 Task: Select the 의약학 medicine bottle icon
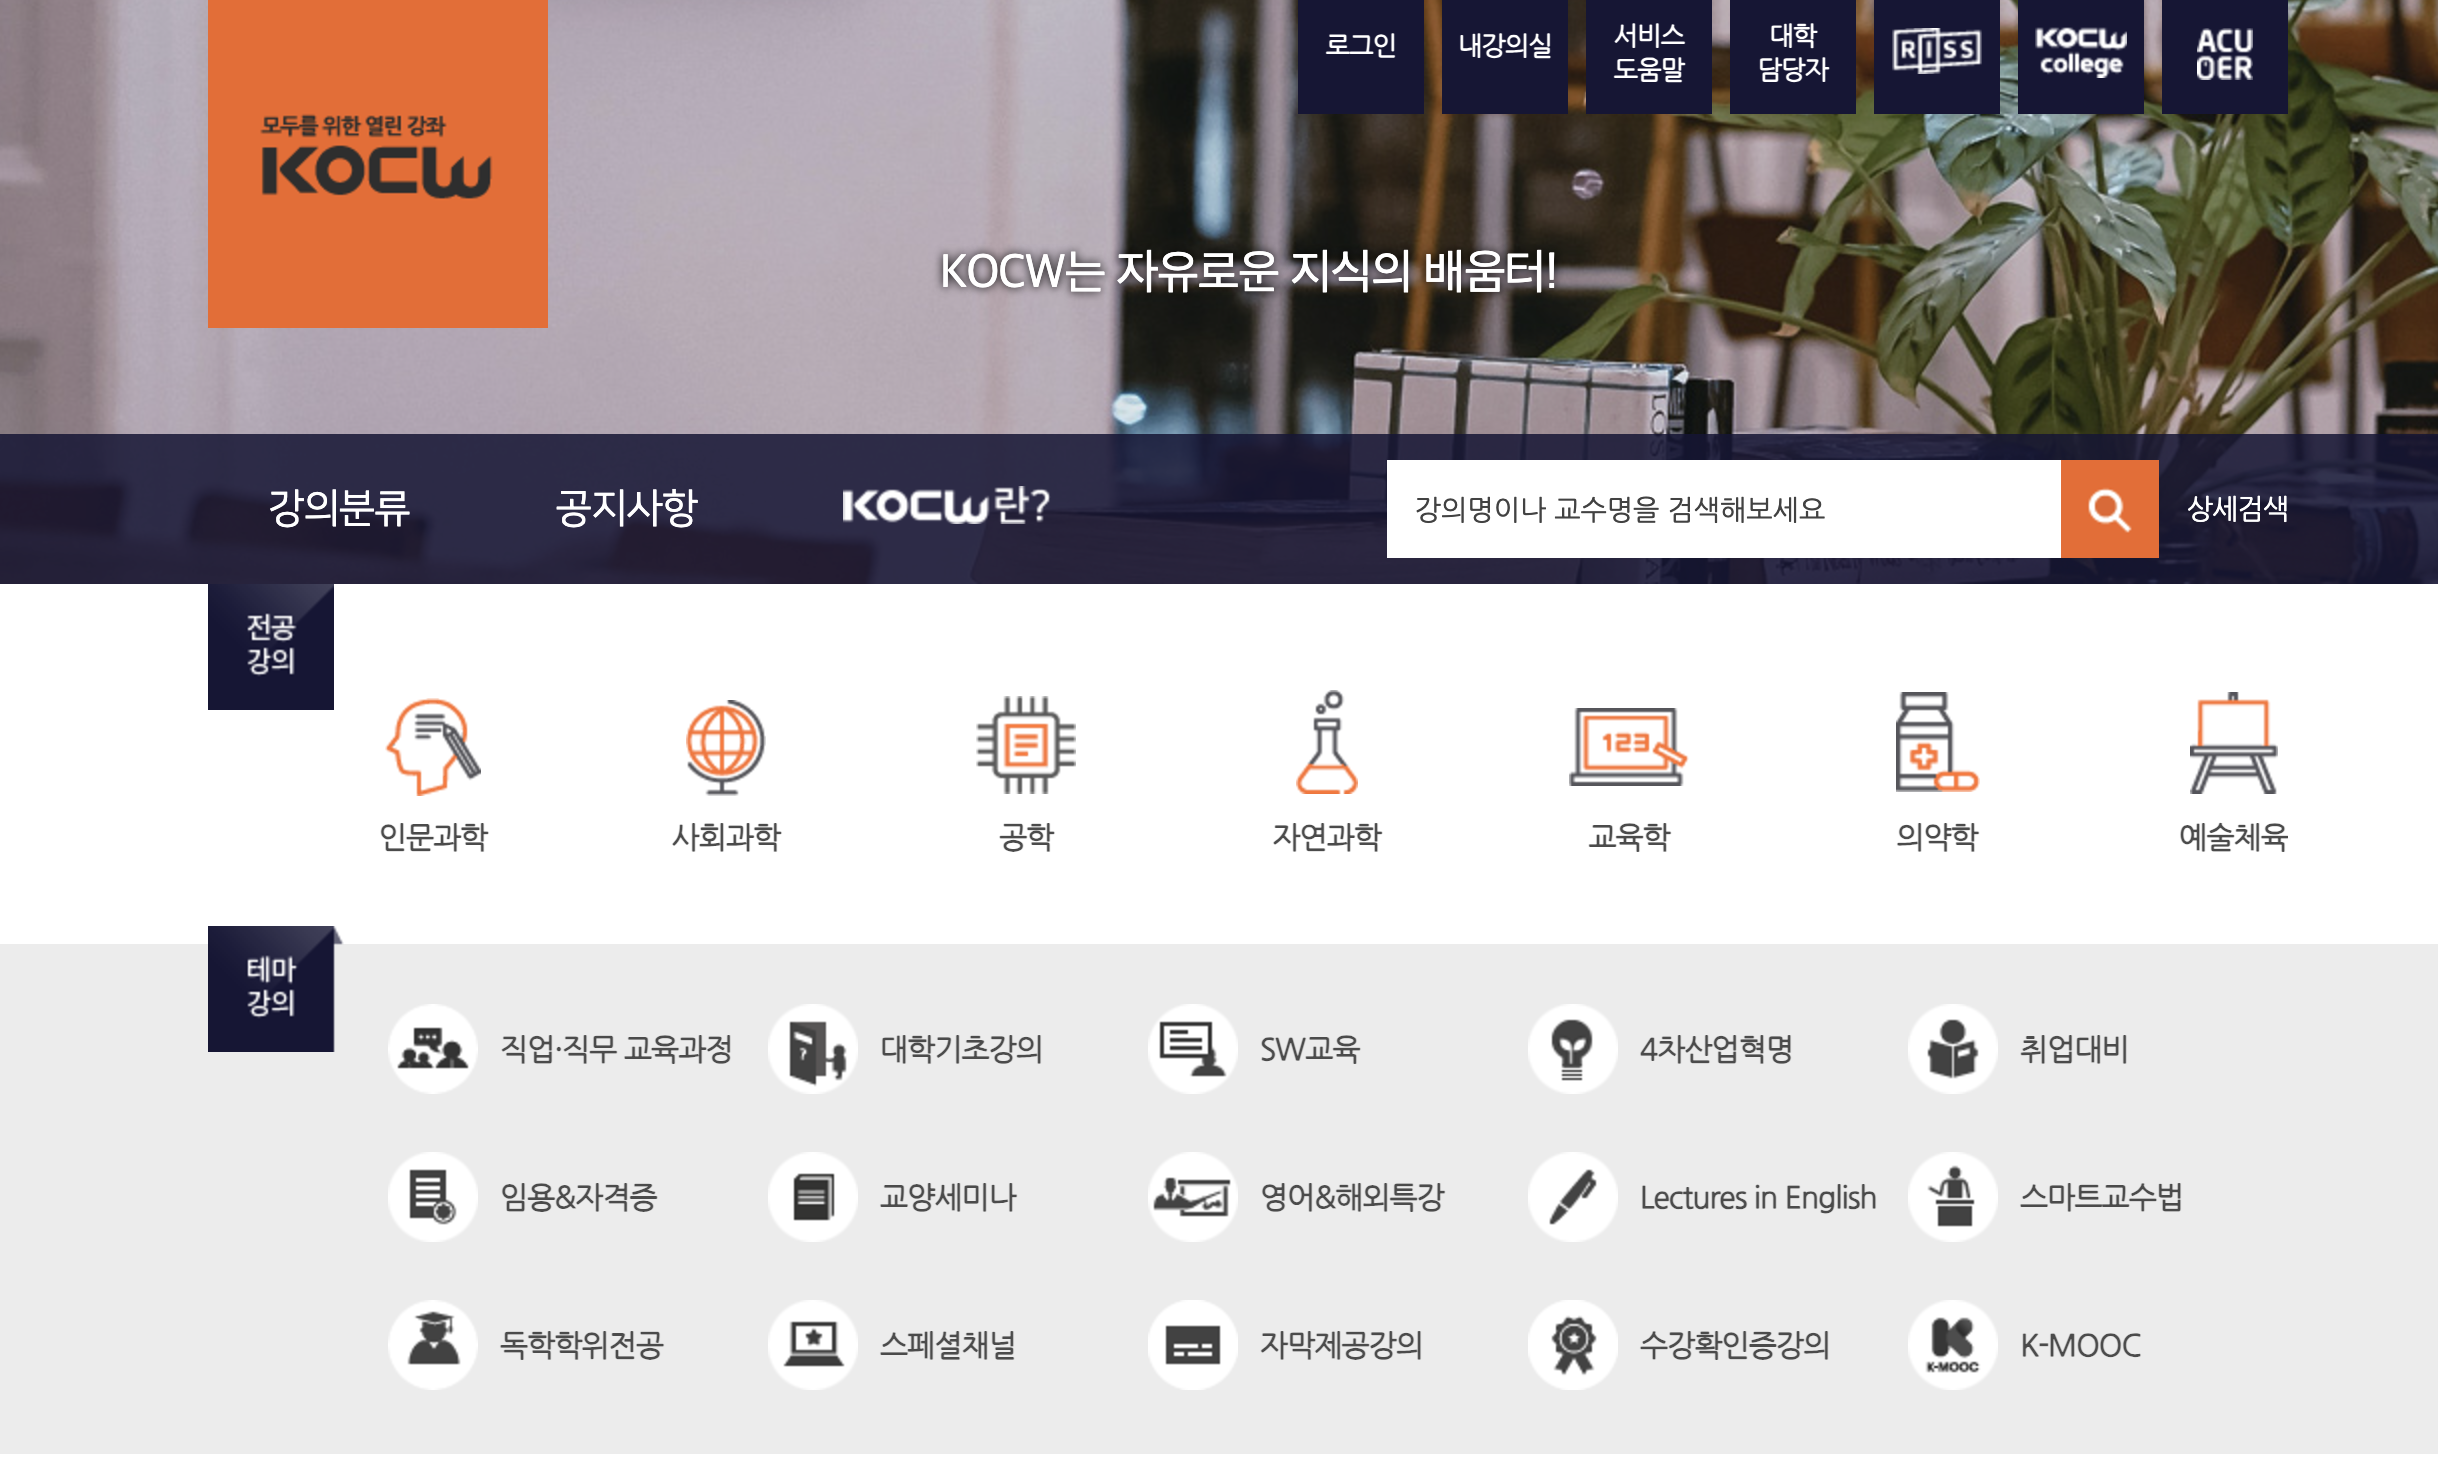1935,745
